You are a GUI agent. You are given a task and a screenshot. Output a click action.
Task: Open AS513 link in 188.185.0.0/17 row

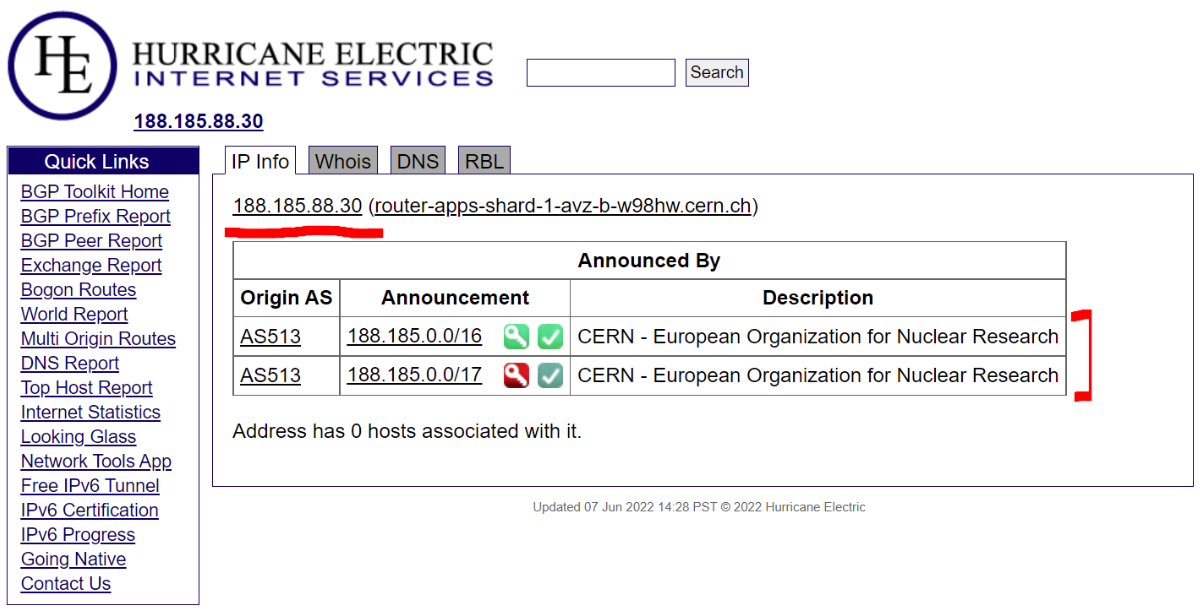[270, 376]
